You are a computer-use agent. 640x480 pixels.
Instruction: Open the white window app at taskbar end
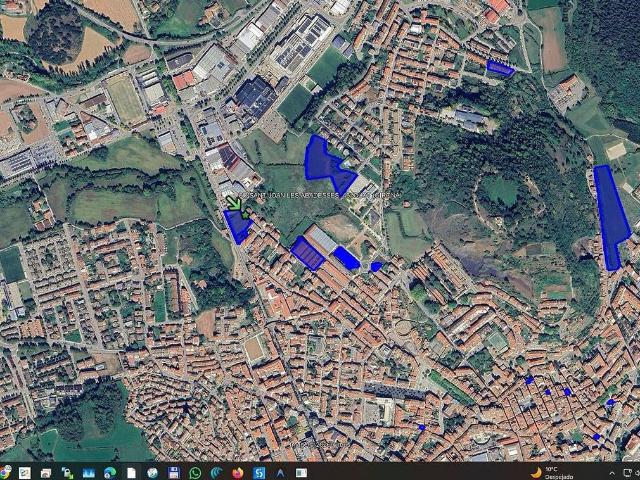click(x=302, y=473)
